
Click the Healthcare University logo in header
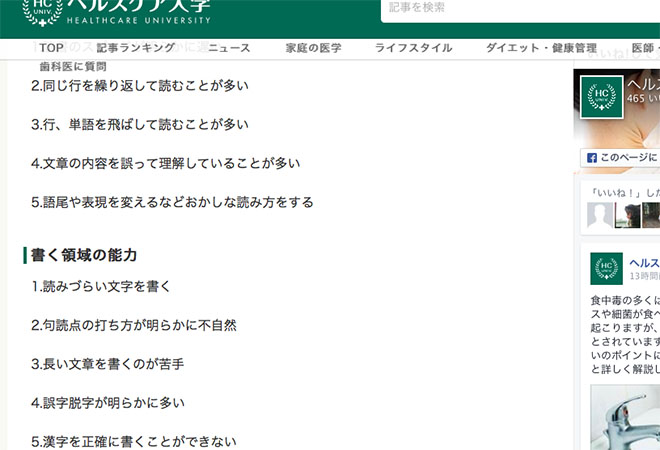pos(41,13)
